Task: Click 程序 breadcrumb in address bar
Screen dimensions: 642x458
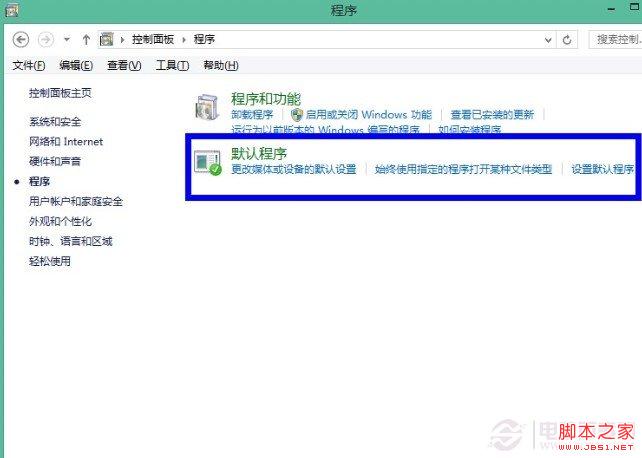Action: tap(204, 39)
